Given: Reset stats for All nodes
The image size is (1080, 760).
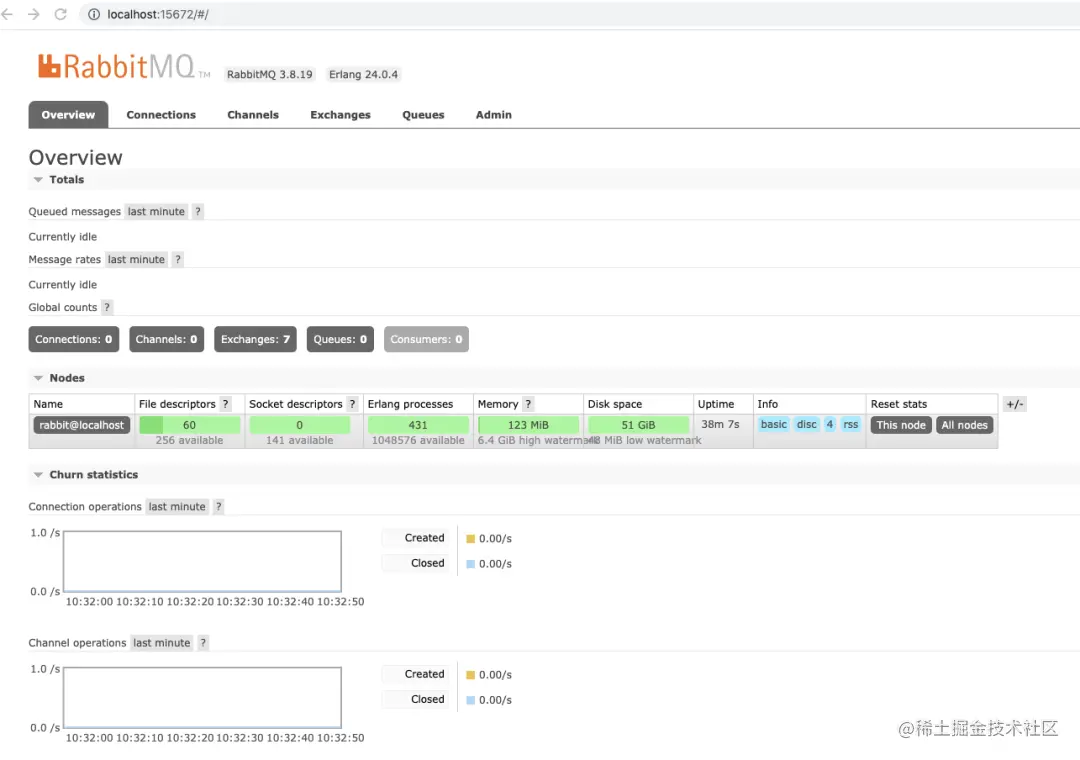Looking at the screenshot, I should coord(964,425).
